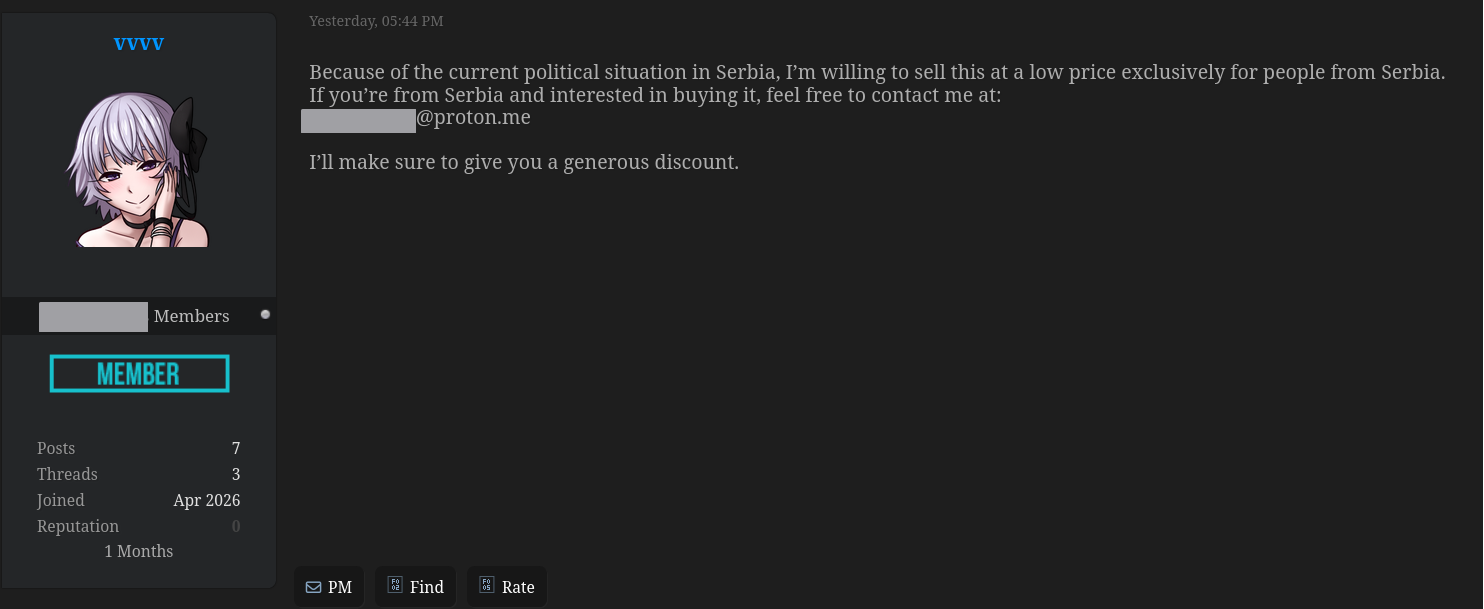The height and width of the screenshot is (609, 1484).
Task: Click the teal MEMBER rank badge
Action: pos(139,374)
